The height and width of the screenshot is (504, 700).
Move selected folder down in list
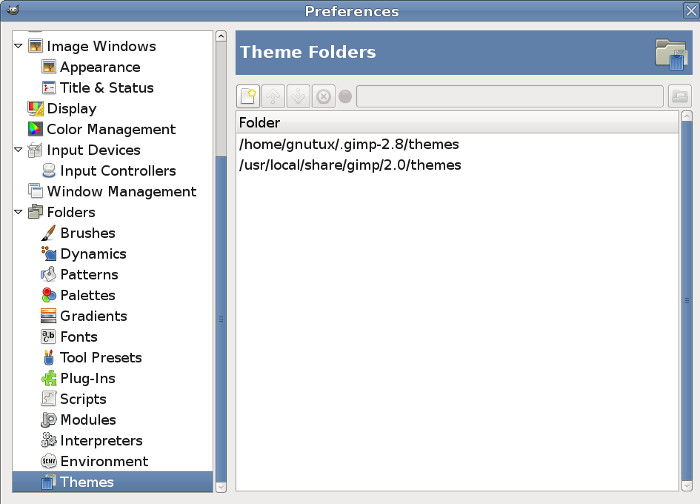click(x=298, y=96)
